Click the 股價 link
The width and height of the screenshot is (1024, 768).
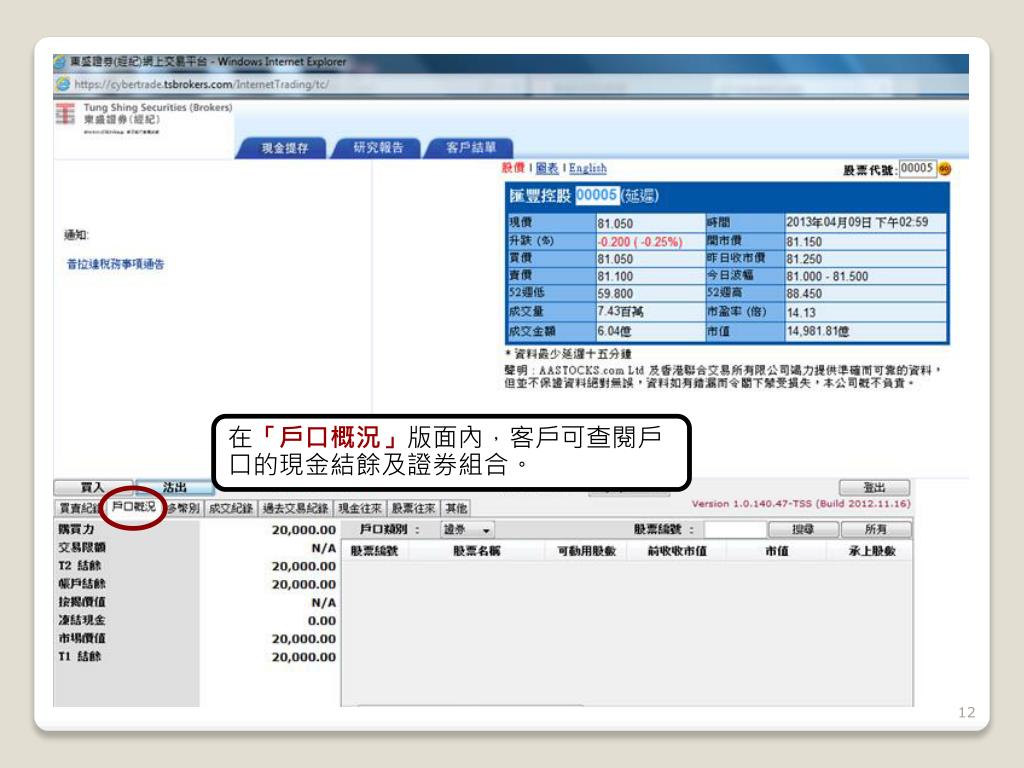coord(513,168)
